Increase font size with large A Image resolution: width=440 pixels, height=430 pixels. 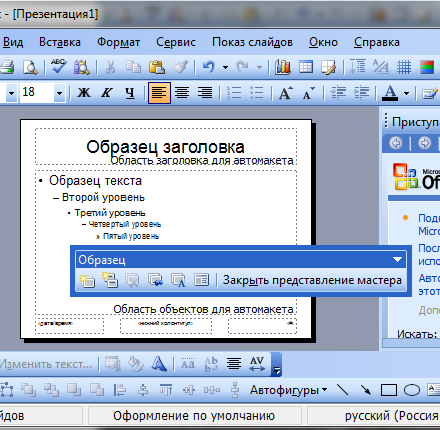click(285, 93)
